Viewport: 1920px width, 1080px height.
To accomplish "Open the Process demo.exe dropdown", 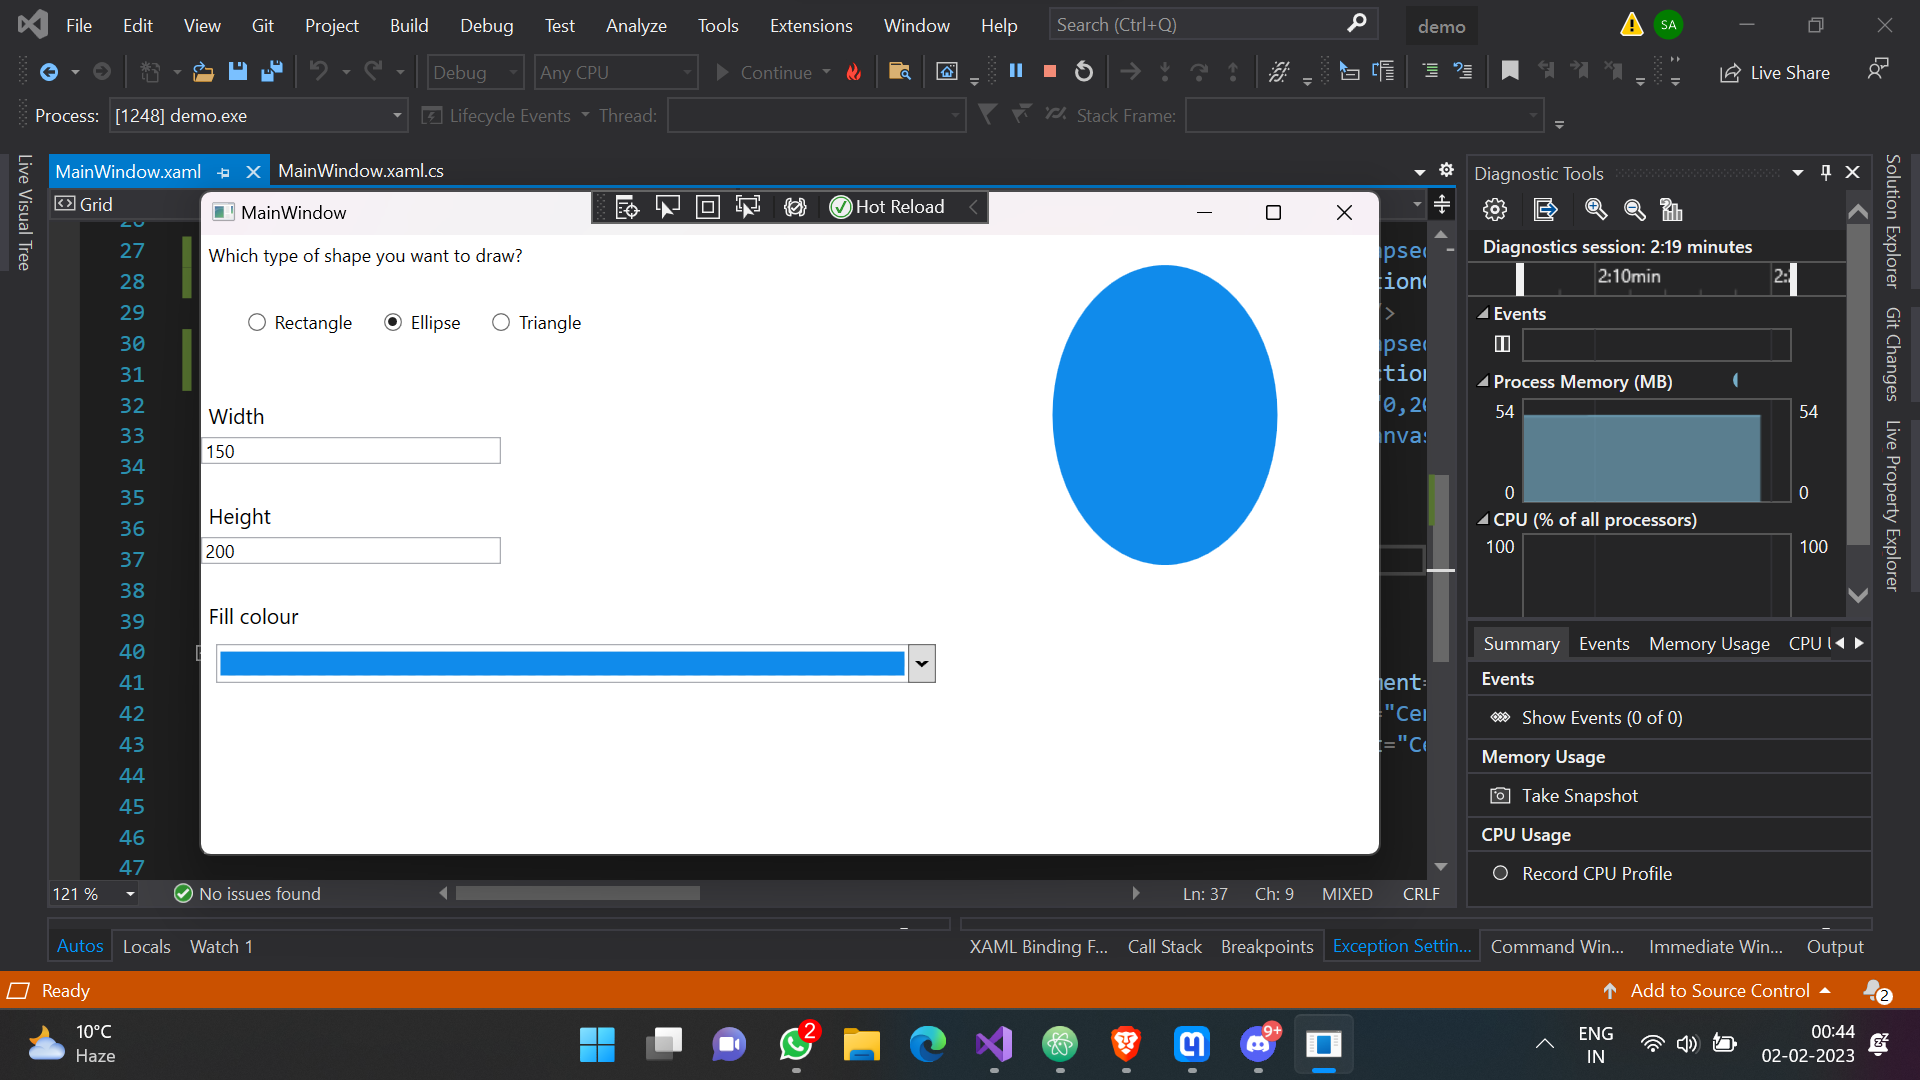I will coord(397,116).
